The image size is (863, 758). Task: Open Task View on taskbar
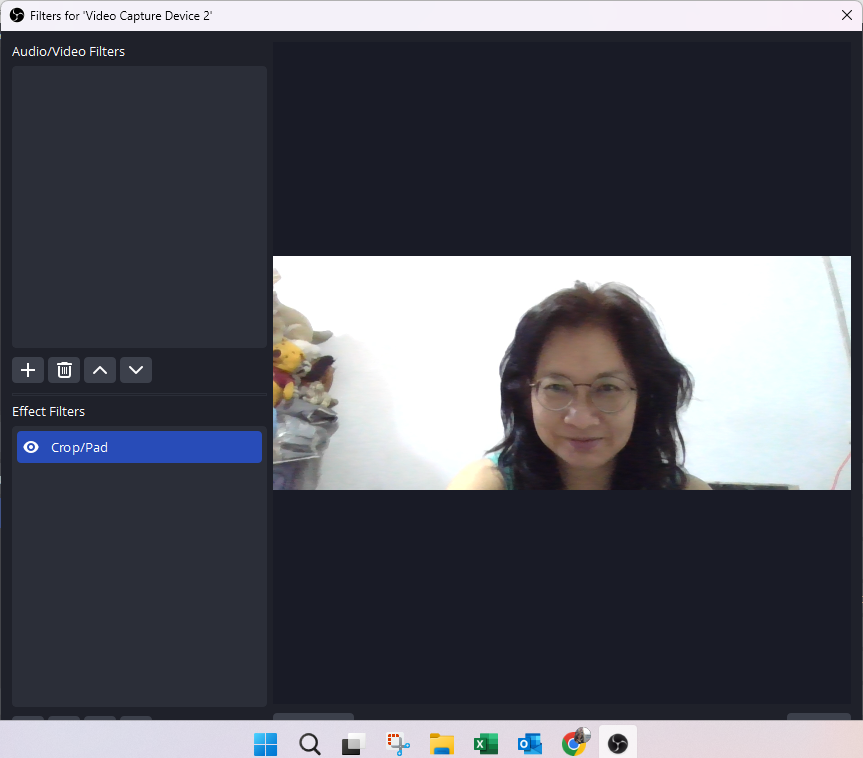click(x=353, y=744)
